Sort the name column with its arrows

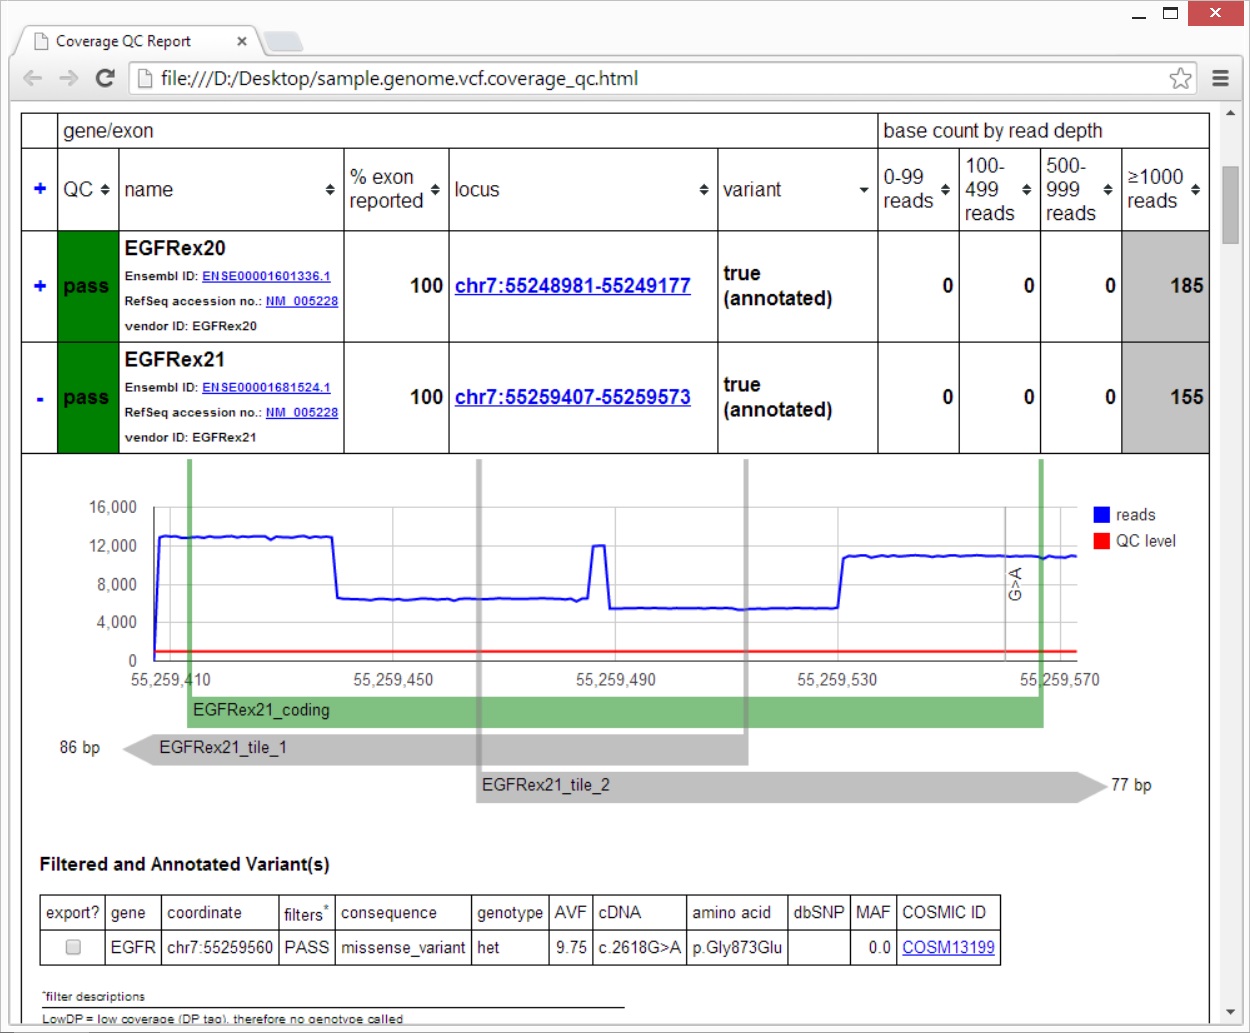tap(330, 190)
